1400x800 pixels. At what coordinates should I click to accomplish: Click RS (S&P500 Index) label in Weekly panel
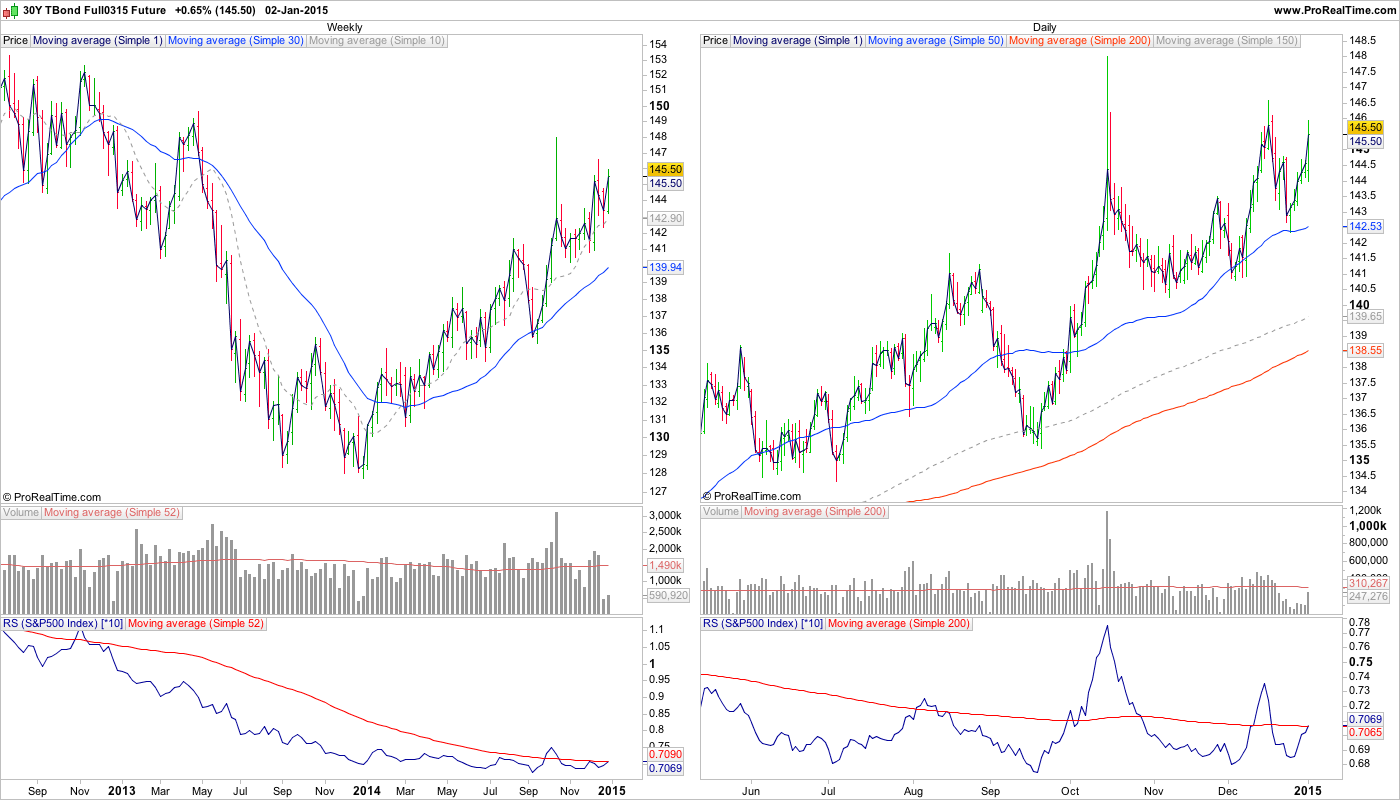(63, 623)
